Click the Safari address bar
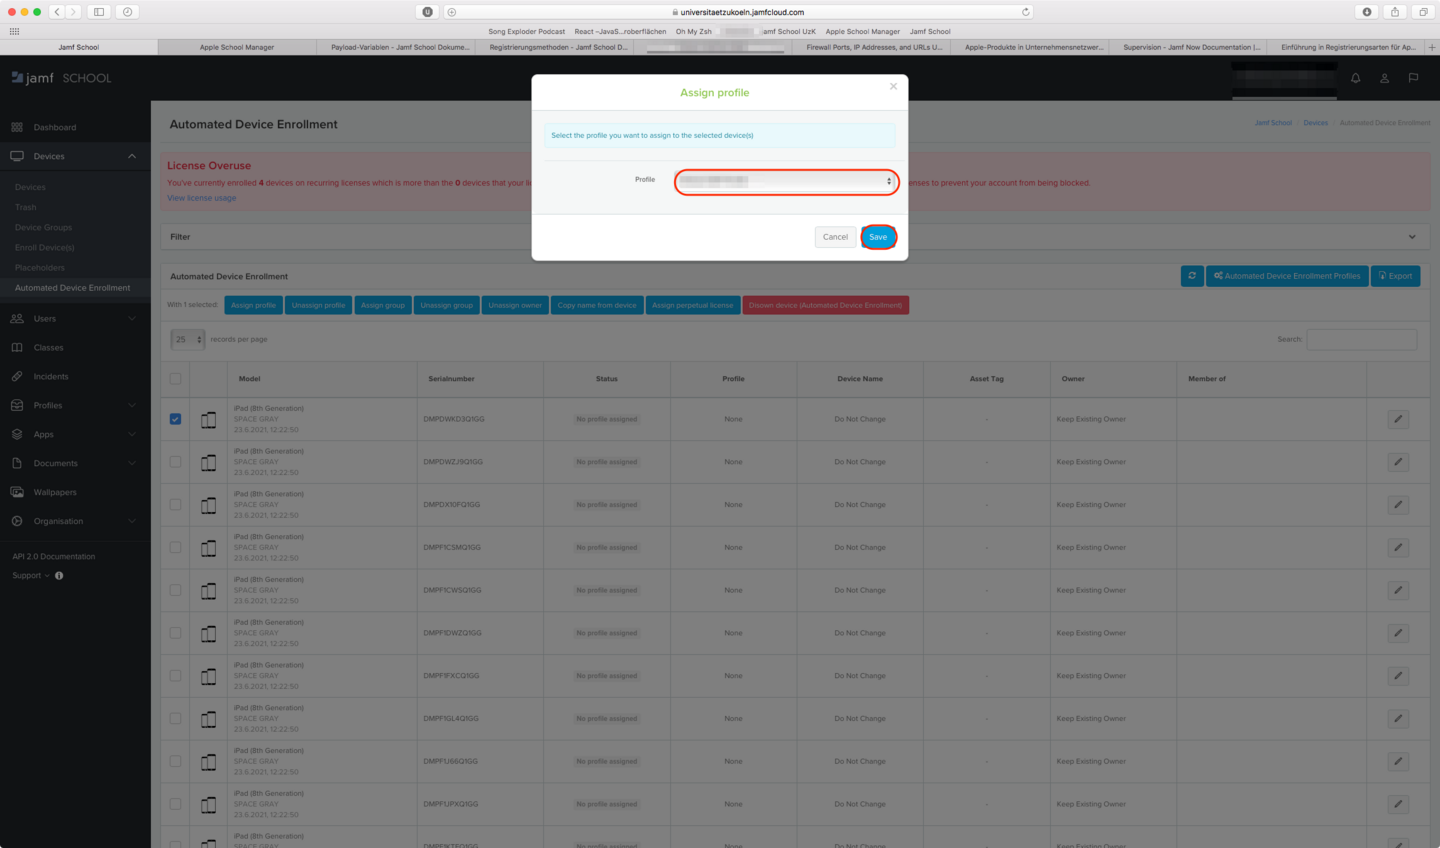This screenshot has width=1440, height=848. pos(740,12)
